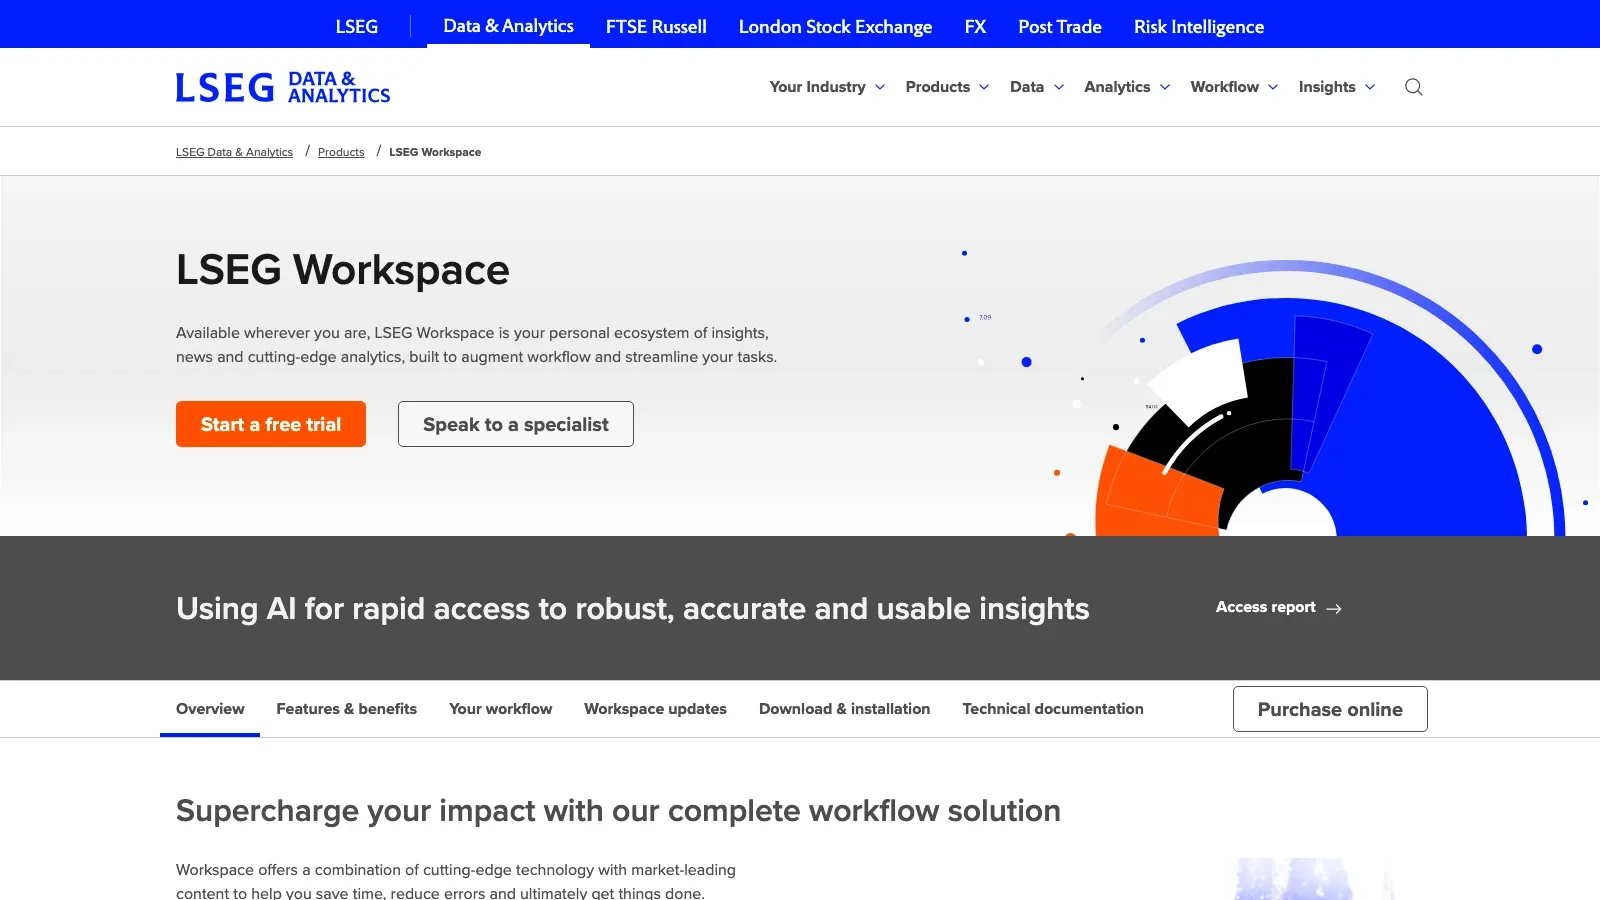Switch to Features & benefits tab
1600x900 pixels.
[x=346, y=709]
